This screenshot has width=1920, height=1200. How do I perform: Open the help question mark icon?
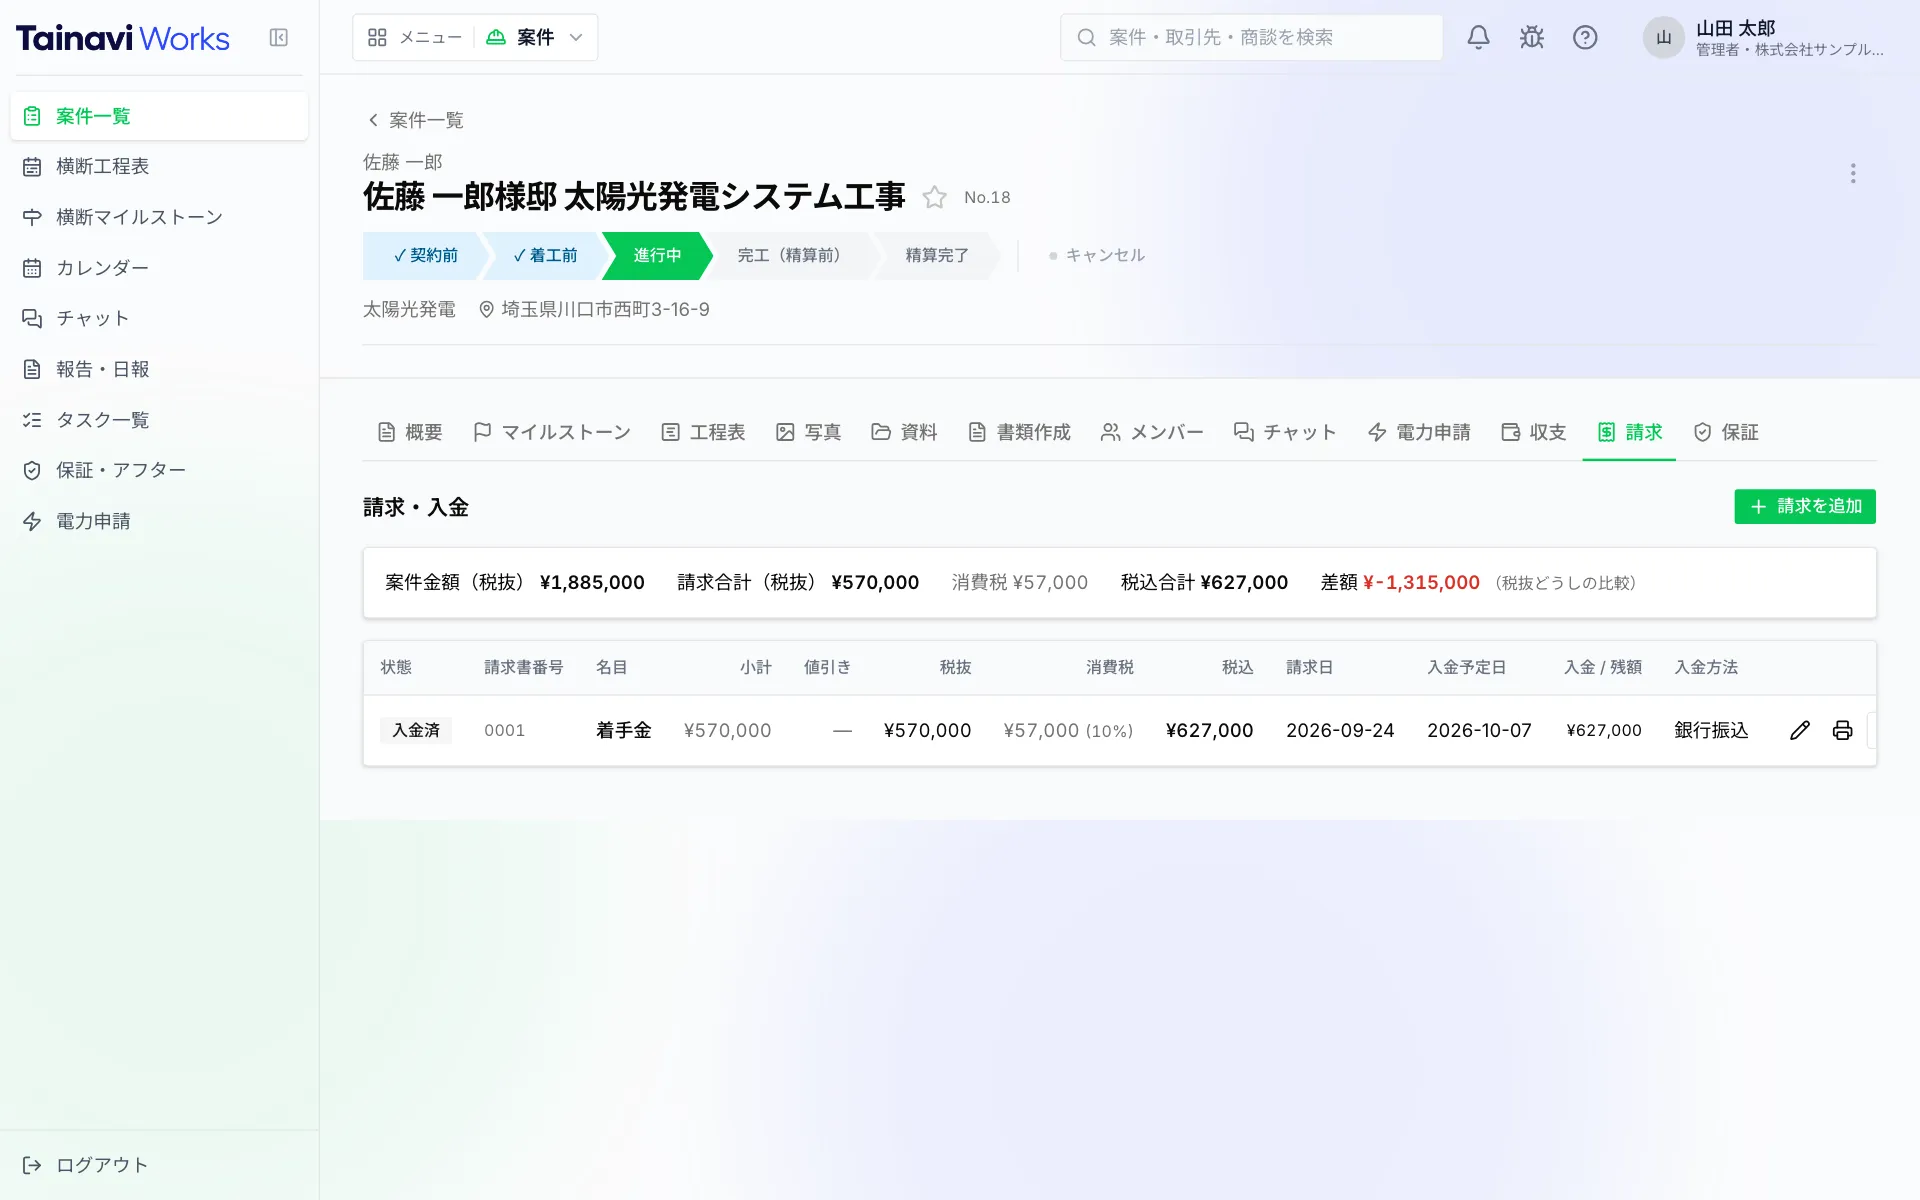coord(1585,37)
